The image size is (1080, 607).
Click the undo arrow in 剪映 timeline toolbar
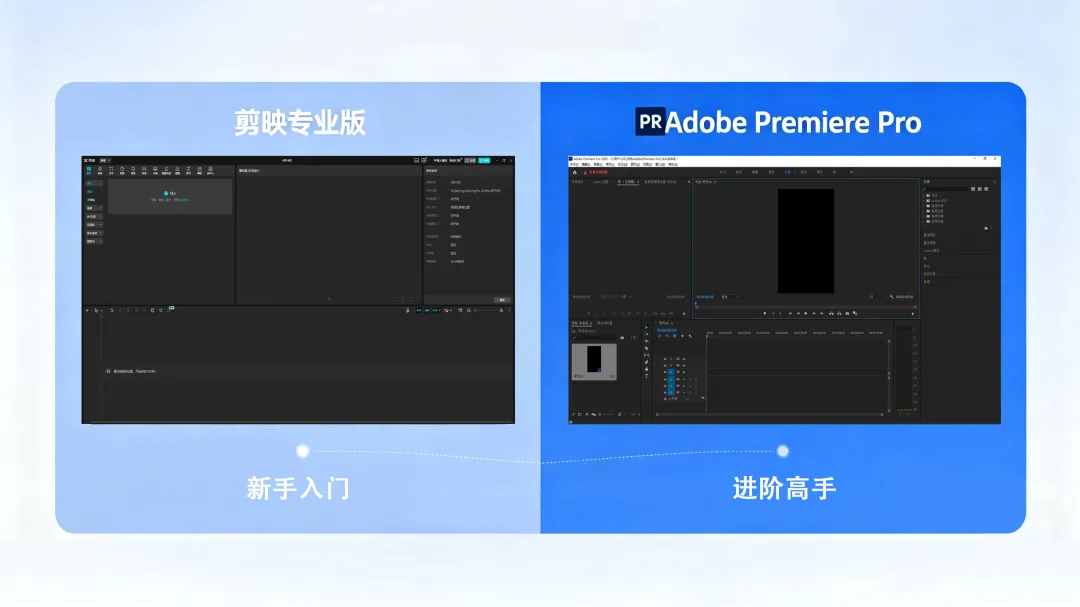[x=112, y=310]
